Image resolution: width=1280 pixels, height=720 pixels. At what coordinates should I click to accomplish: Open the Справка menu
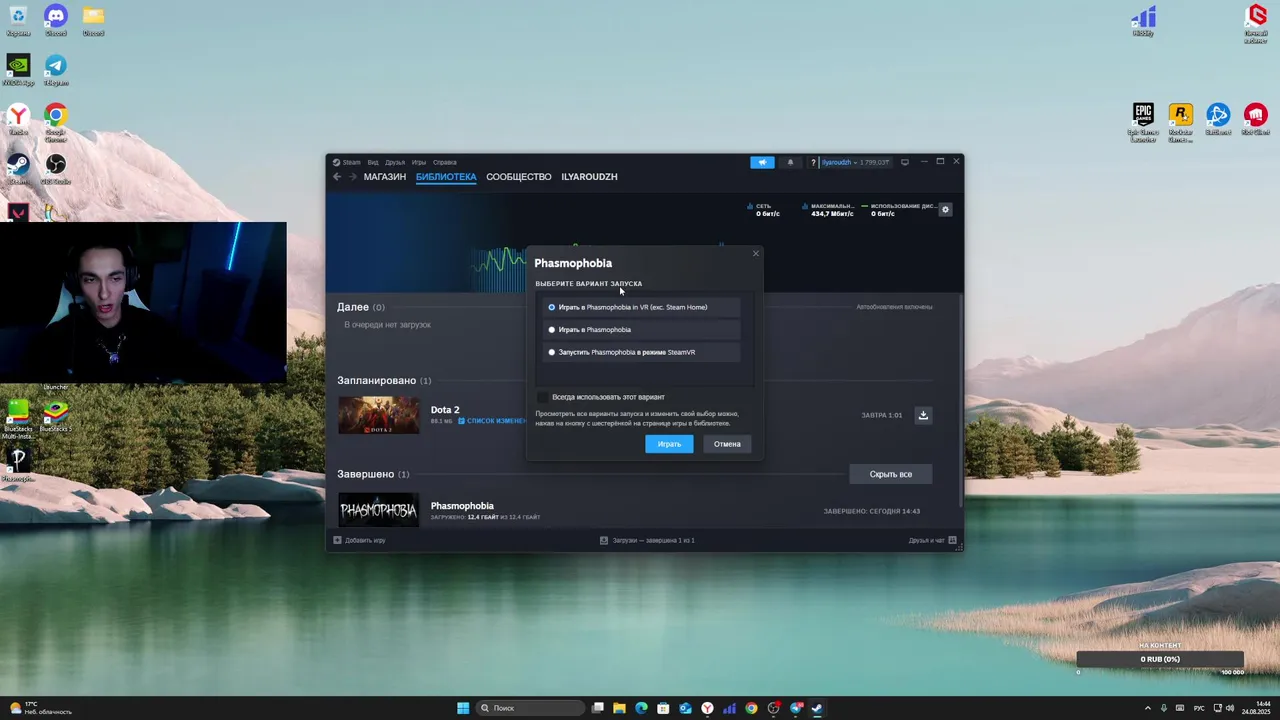(445, 162)
